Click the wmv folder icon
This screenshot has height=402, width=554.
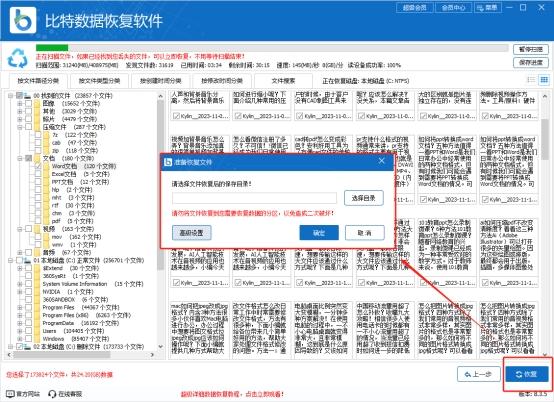tap(47, 244)
